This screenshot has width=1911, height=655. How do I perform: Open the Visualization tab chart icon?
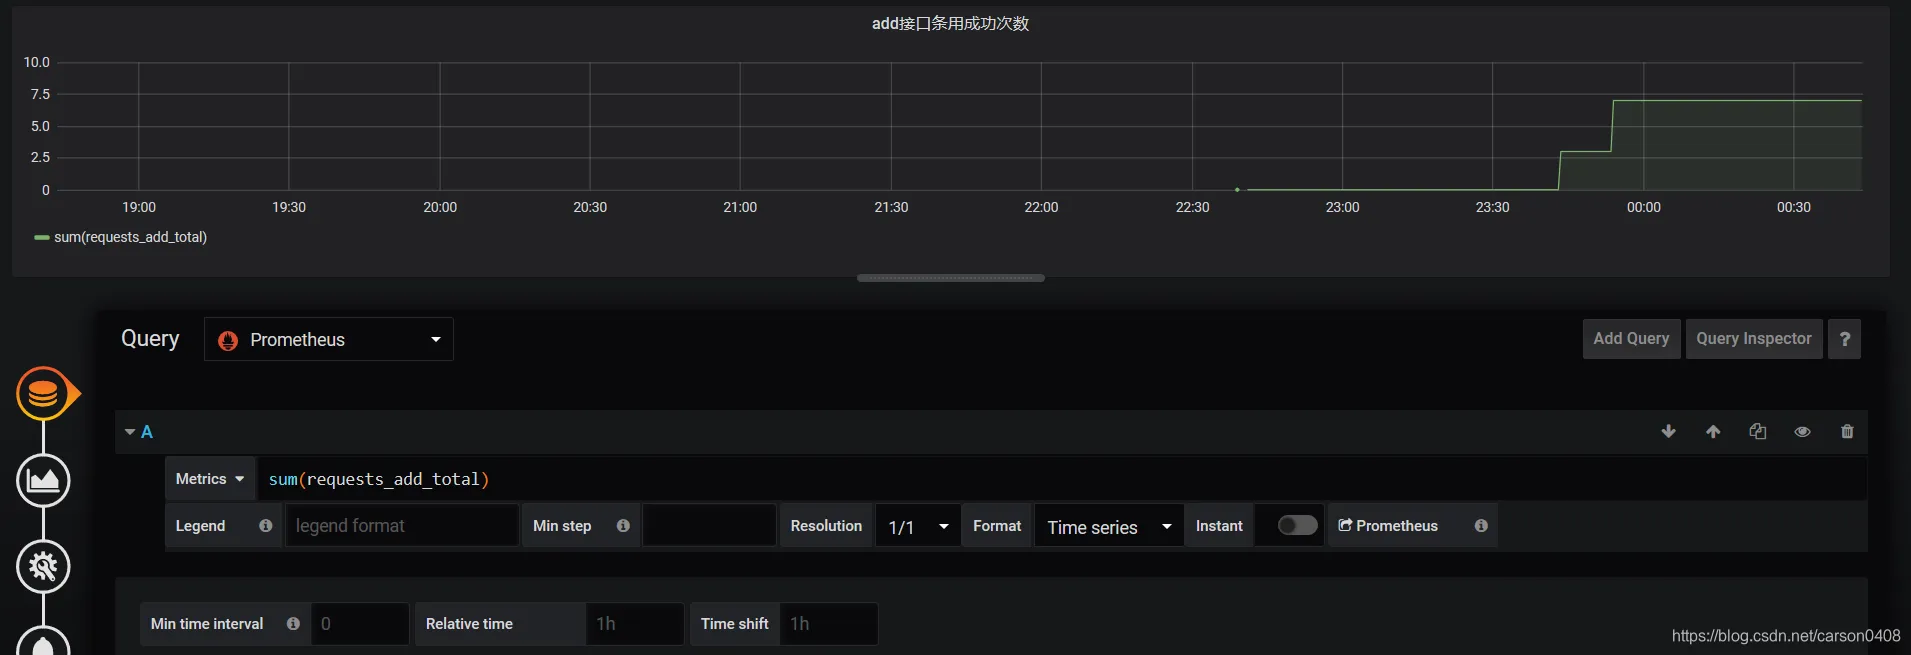coord(43,481)
